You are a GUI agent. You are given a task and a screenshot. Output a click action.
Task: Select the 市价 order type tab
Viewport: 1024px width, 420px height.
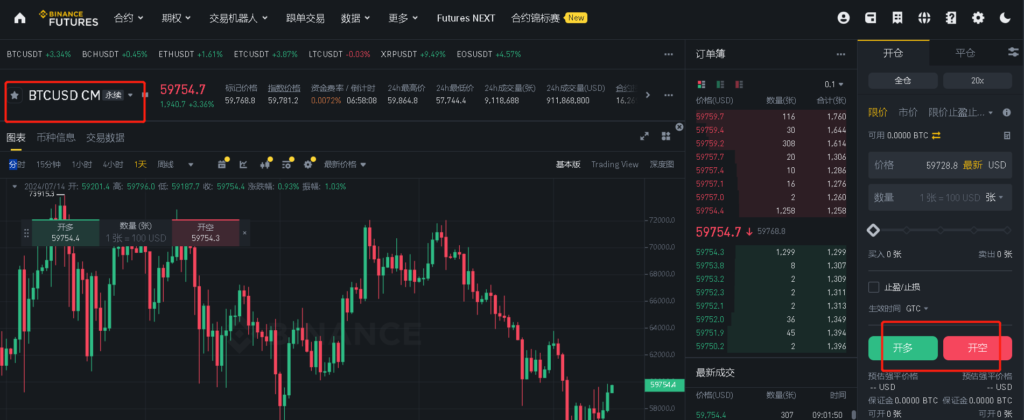pos(908,112)
